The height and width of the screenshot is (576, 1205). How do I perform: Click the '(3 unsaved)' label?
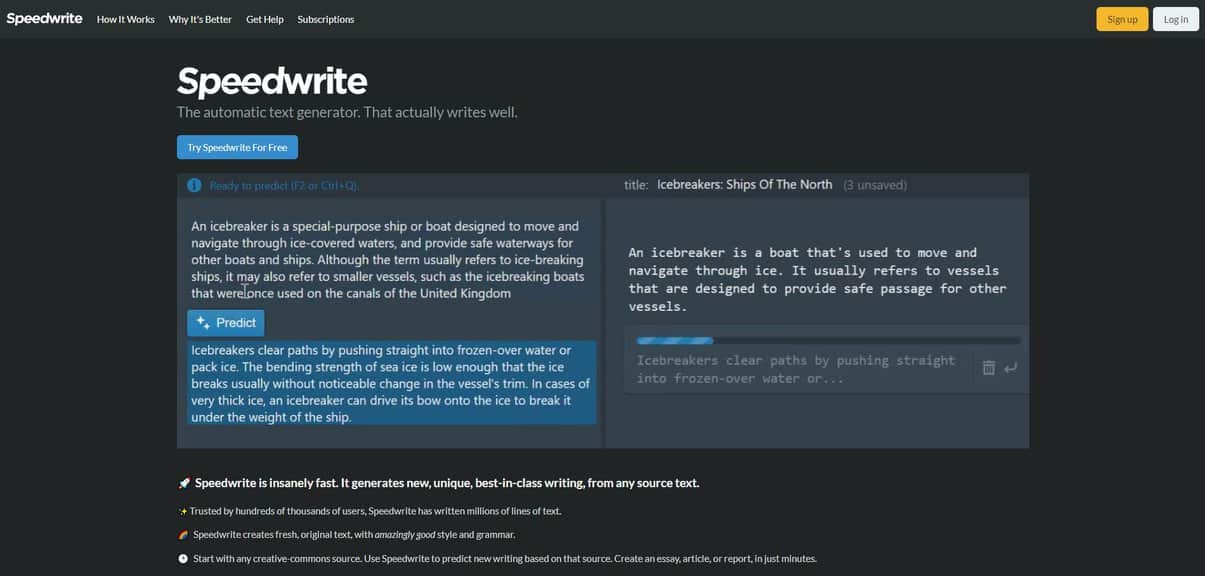(x=875, y=183)
